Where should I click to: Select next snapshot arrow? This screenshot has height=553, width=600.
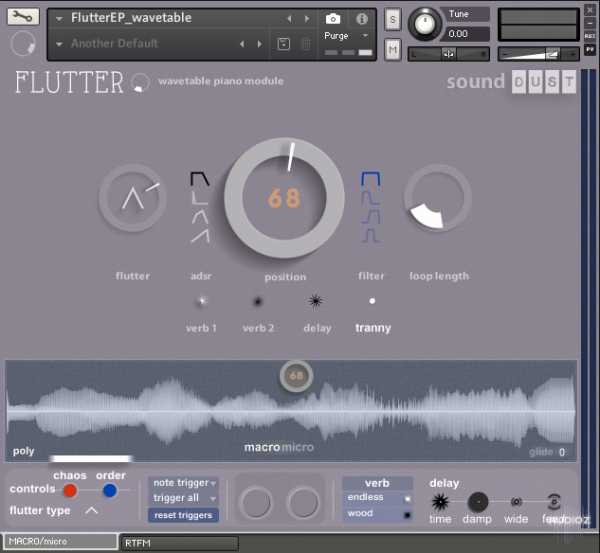point(260,44)
